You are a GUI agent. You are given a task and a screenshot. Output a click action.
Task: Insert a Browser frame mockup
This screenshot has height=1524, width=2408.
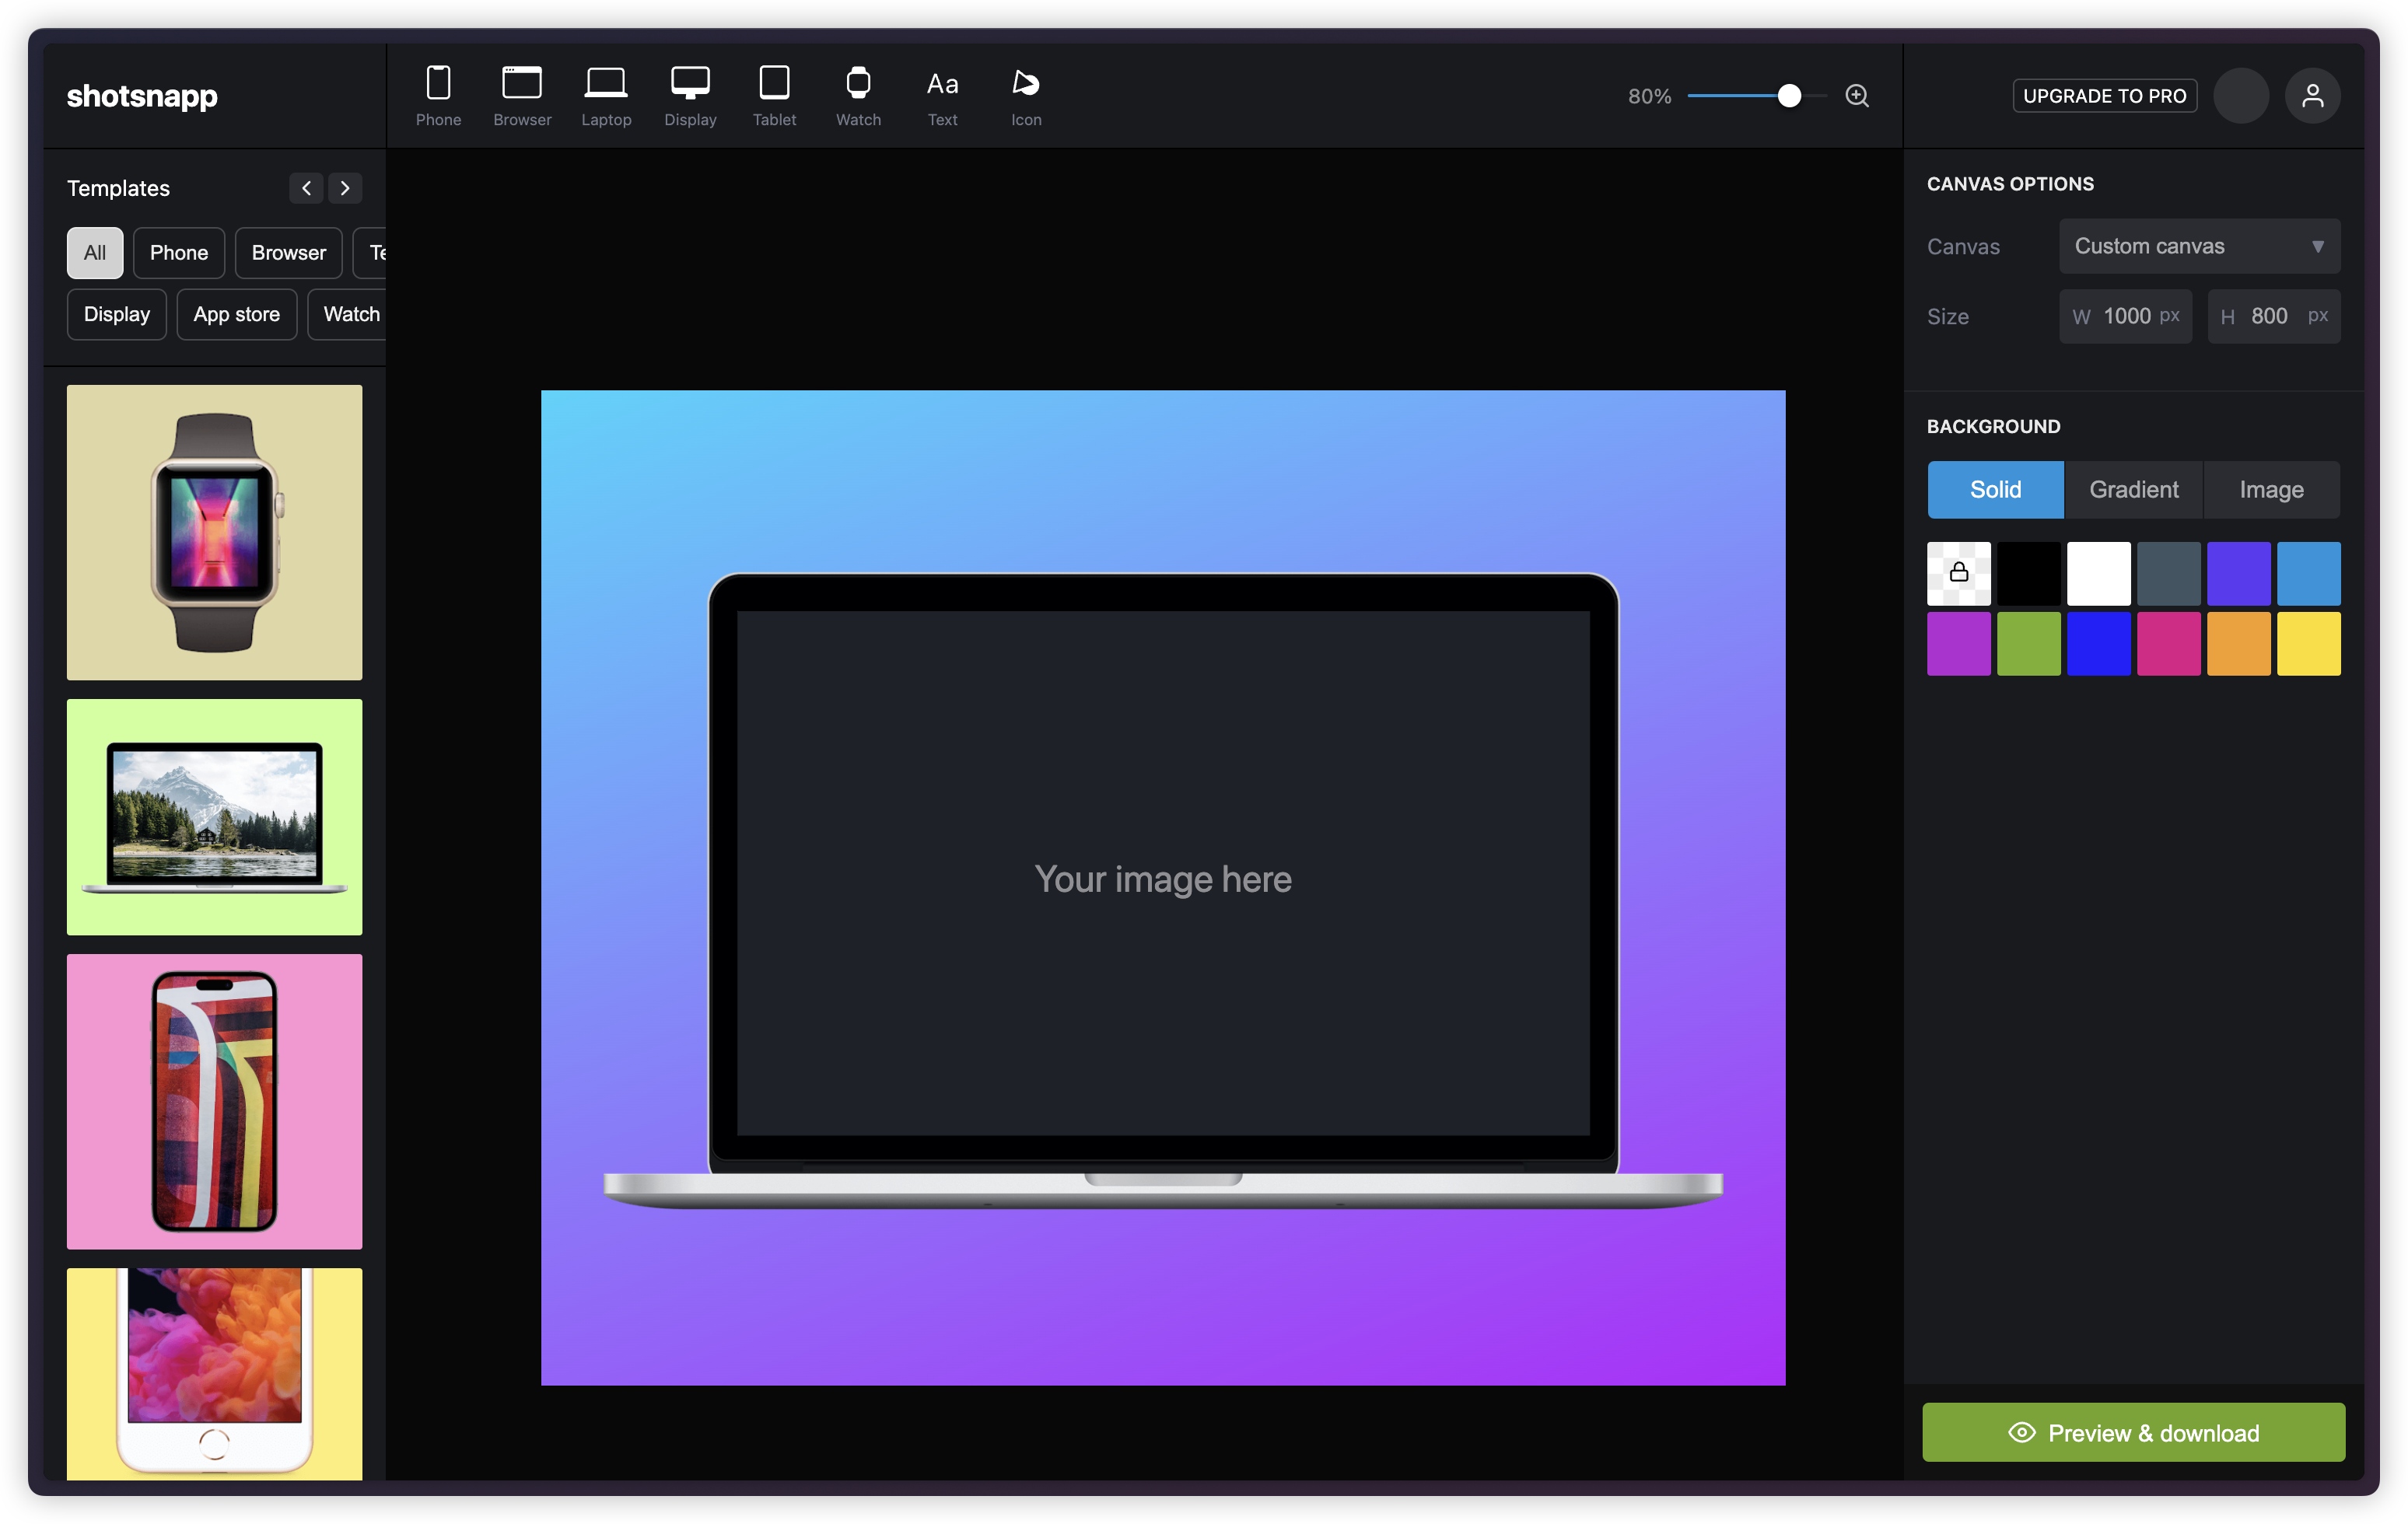pos(522,96)
